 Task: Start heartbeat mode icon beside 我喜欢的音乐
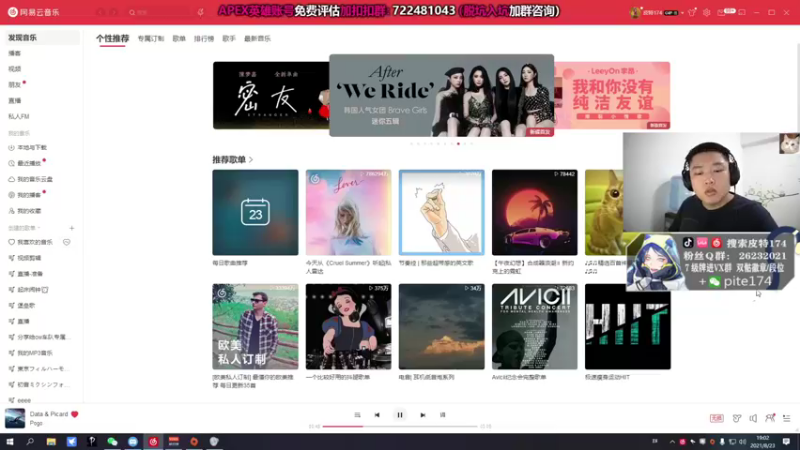point(67,242)
